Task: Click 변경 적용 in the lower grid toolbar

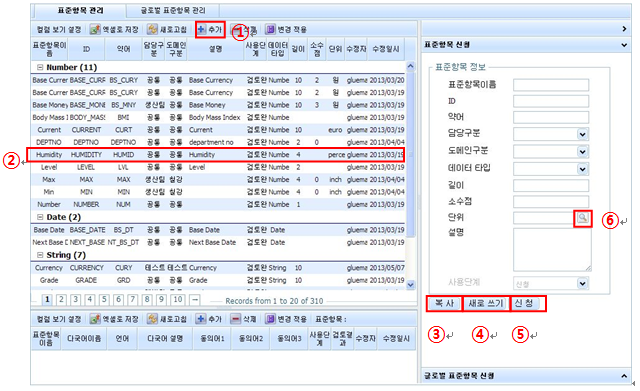Action: pyautogui.click(x=286, y=319)
